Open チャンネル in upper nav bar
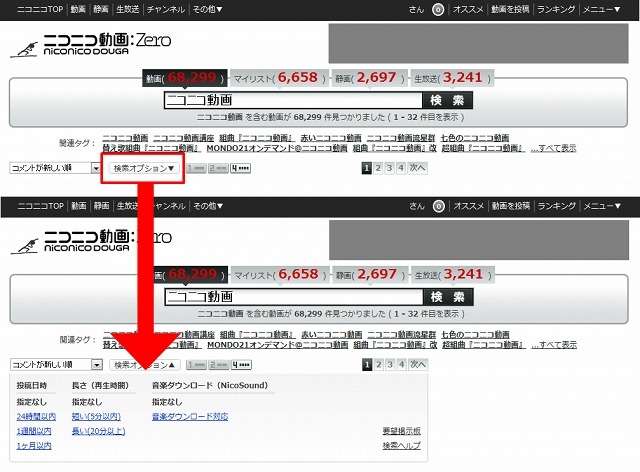The height and width of the screenshot is (472, 640). pos(166,9)
